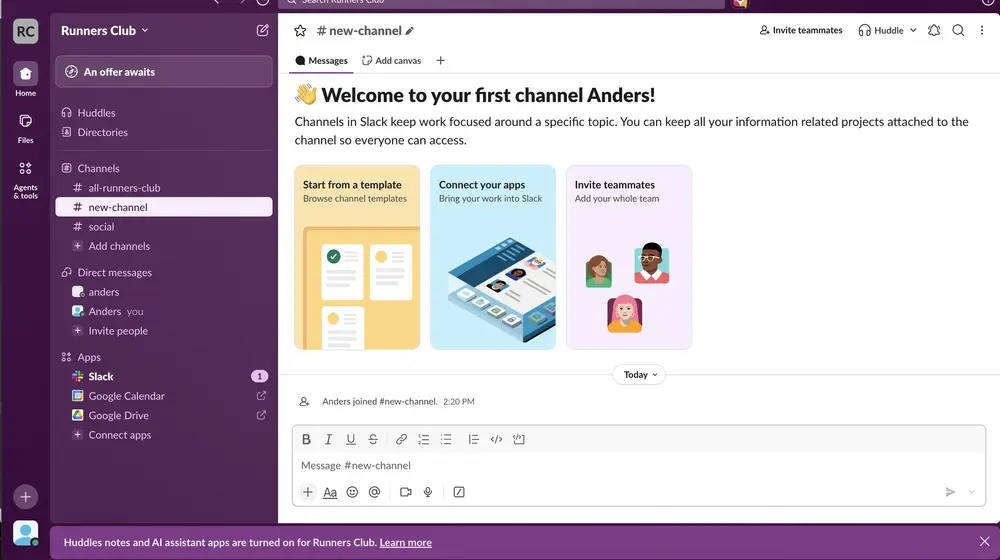Viewport: 1000px width, 560px height.
Task: Click the An offer awaits banner
Action: [164, 71]
